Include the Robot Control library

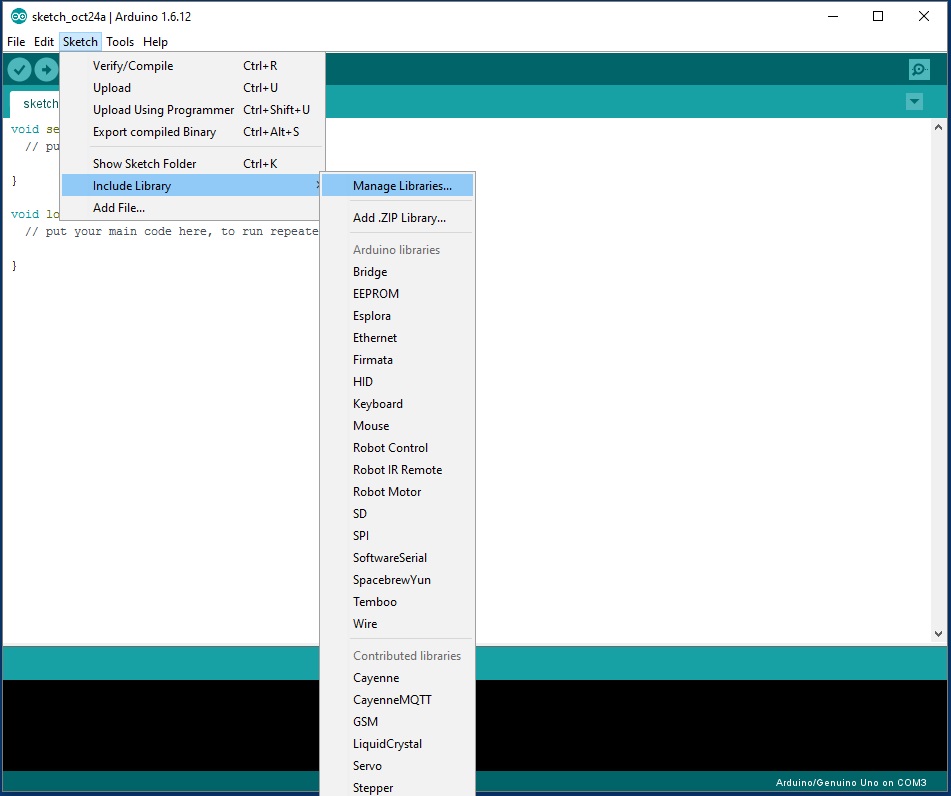[397, 448]
